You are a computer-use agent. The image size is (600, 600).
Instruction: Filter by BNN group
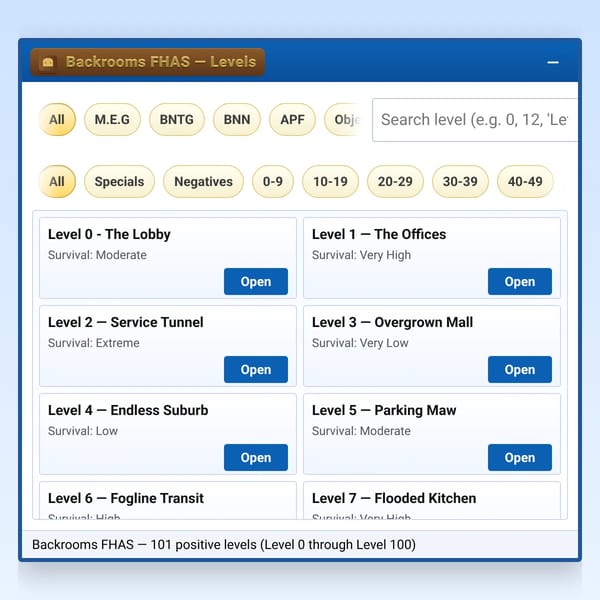[x=237, y=119]
